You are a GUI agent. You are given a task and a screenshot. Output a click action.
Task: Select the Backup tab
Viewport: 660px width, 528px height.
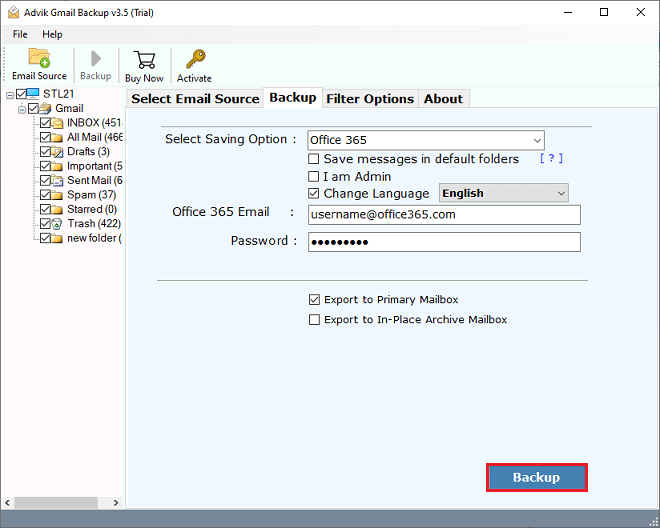tap(293, 98)
